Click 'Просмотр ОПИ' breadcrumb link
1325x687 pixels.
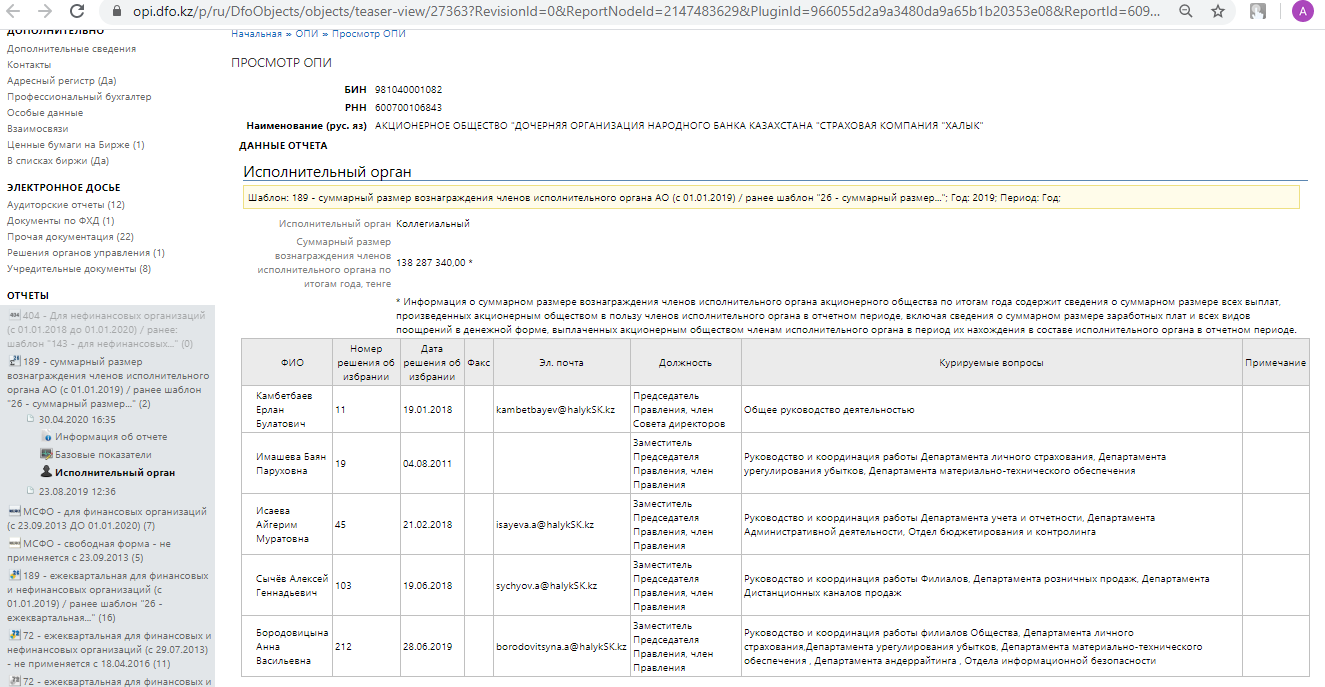pyautogui.click(x=369, y=34)
